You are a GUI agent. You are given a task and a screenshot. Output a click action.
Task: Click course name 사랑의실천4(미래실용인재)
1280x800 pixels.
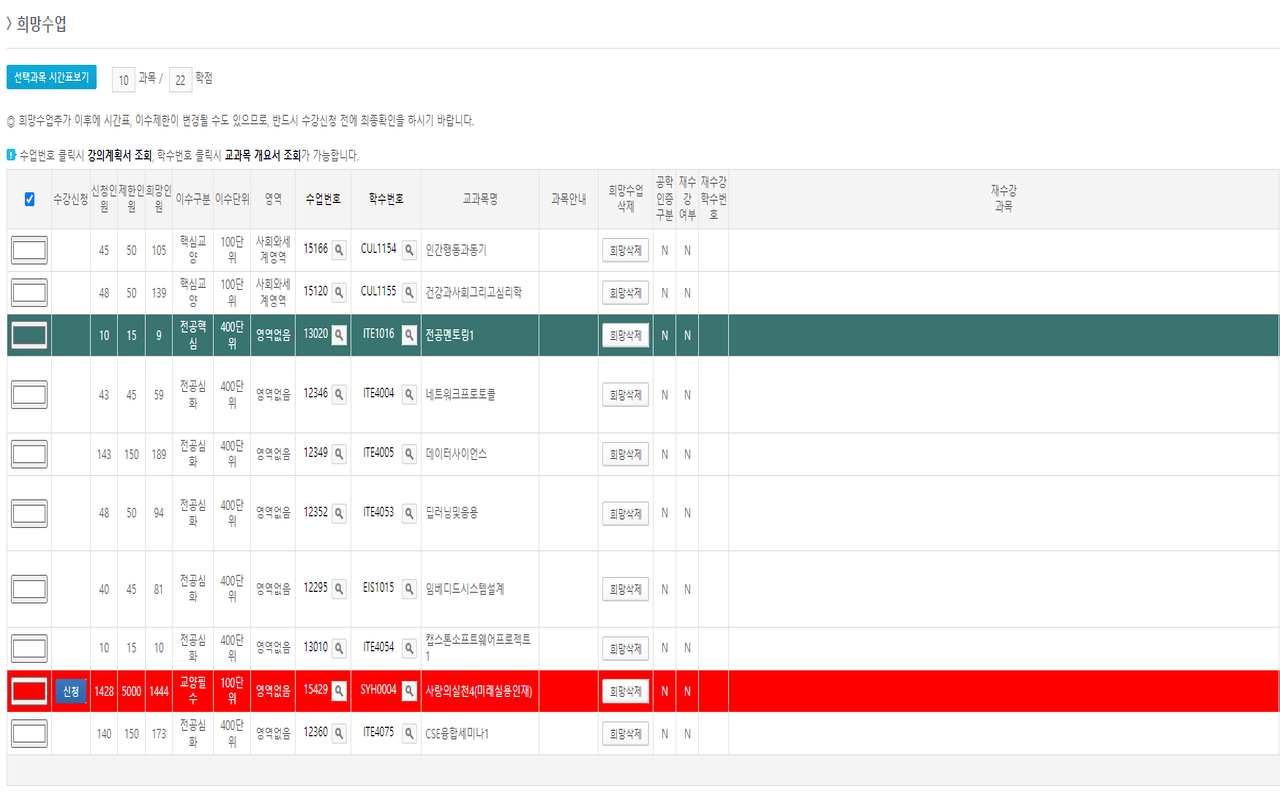coord(480,691)
